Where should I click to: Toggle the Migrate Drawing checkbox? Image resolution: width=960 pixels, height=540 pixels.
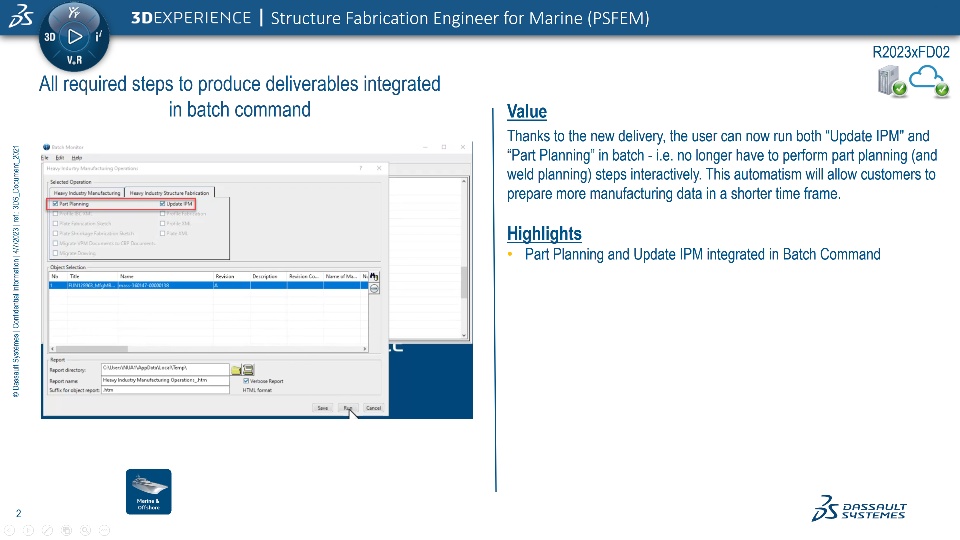(55, 253)
